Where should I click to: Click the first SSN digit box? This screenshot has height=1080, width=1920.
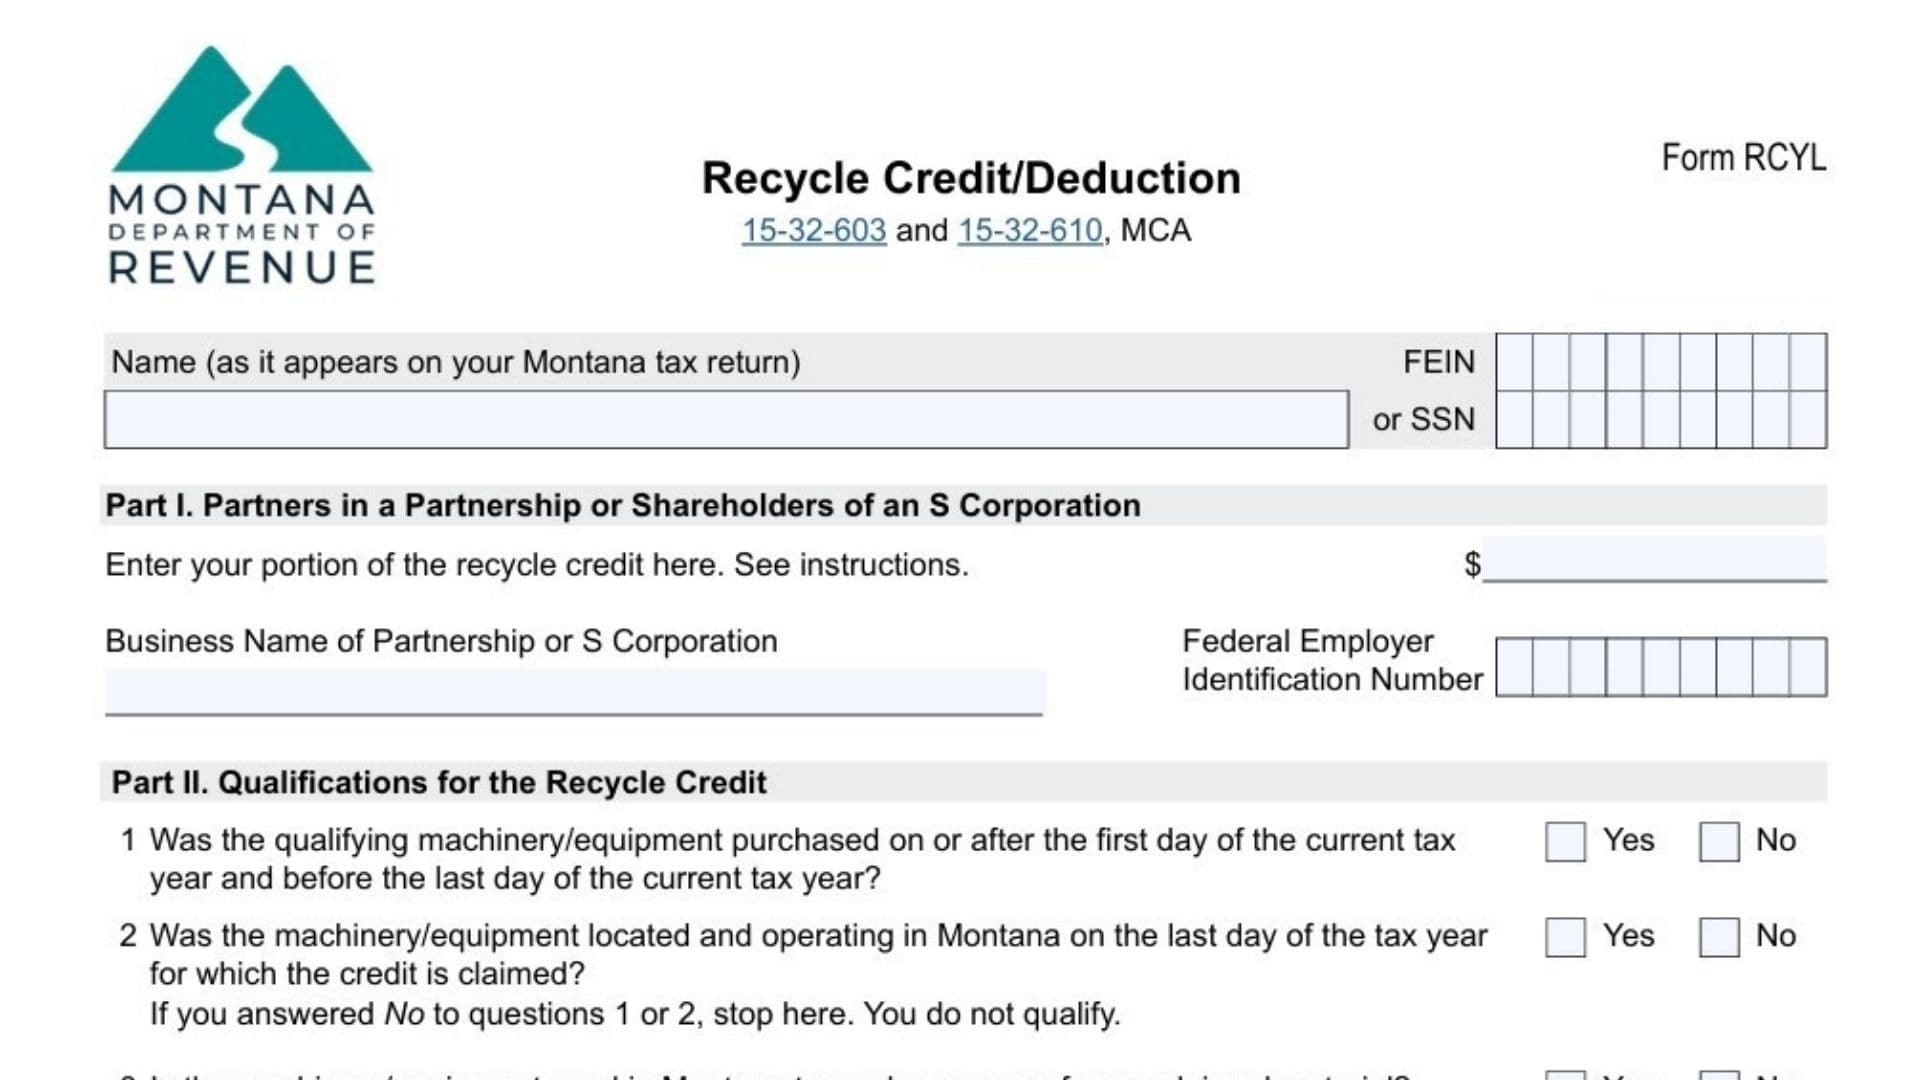[x=1514, y=420]
